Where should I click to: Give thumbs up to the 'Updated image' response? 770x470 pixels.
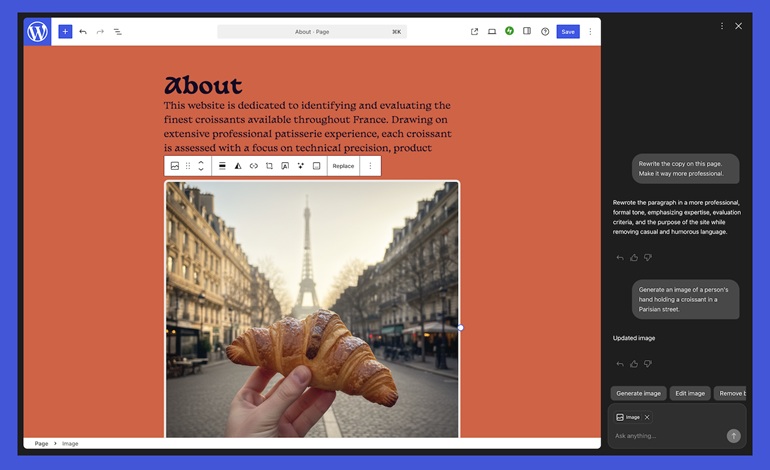click(634, 364)
